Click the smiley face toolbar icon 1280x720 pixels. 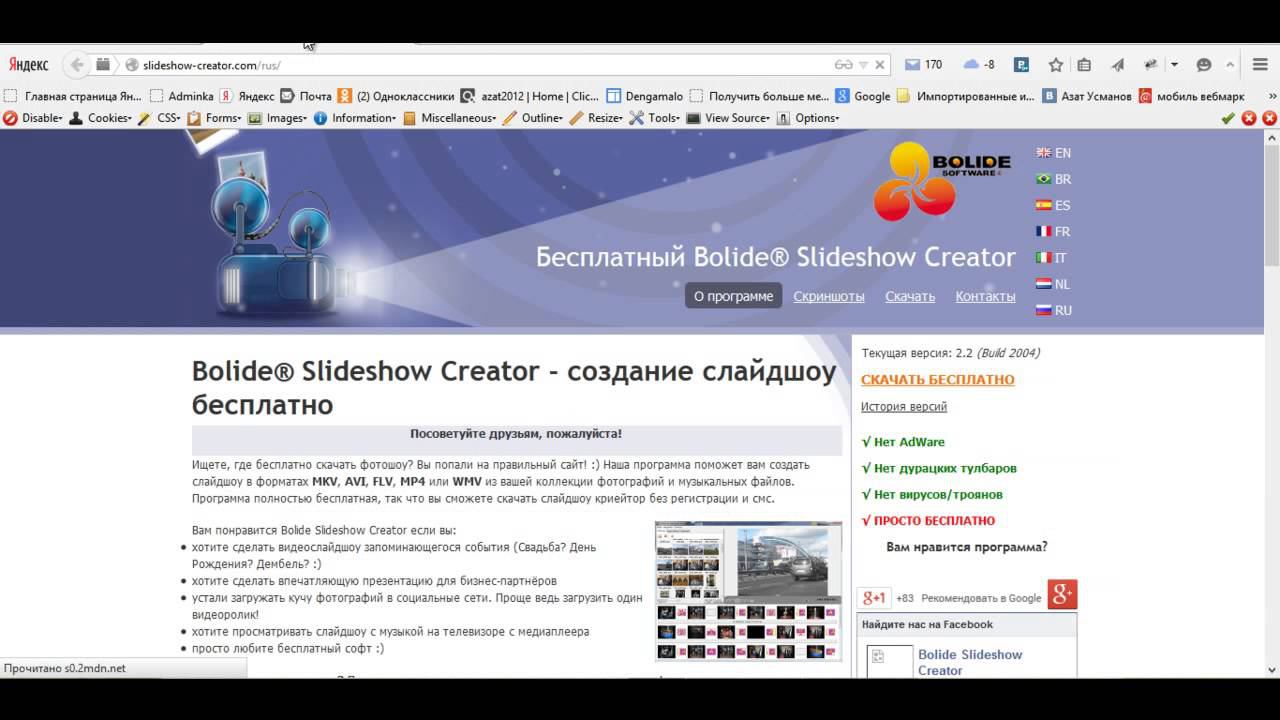(x=1204, y=65)
